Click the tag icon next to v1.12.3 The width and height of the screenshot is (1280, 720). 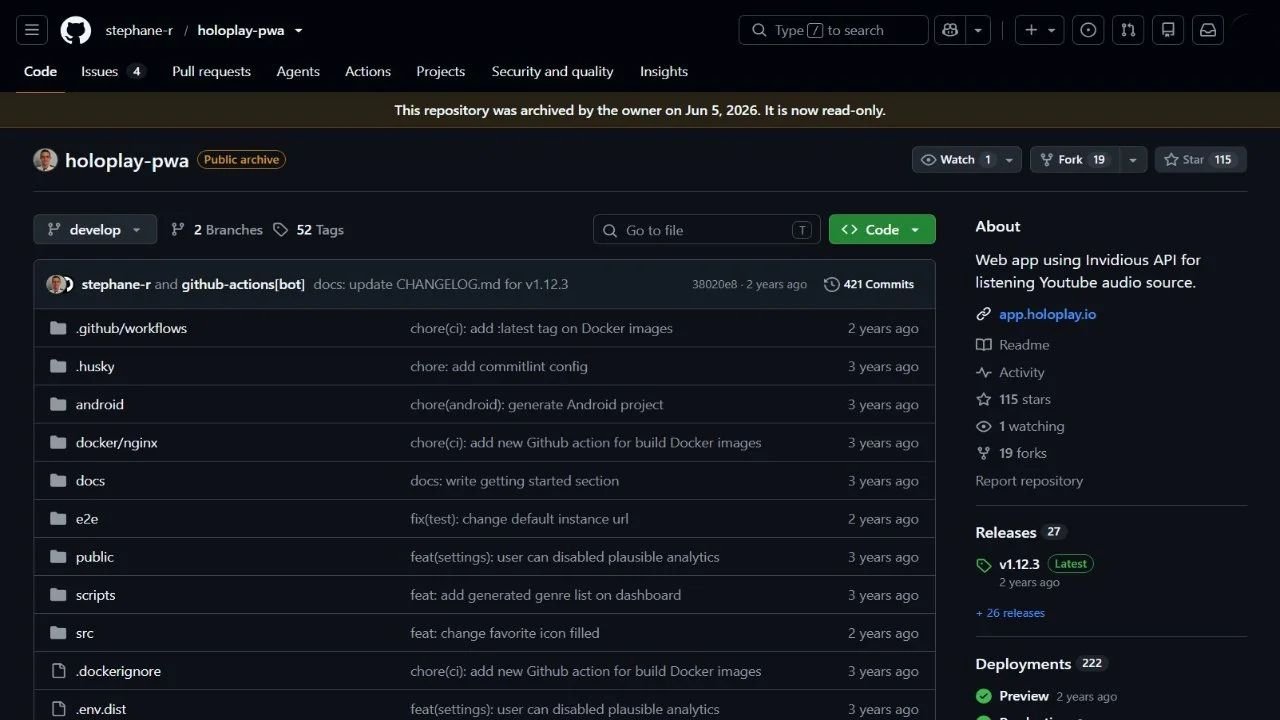(x=984, y=565)
